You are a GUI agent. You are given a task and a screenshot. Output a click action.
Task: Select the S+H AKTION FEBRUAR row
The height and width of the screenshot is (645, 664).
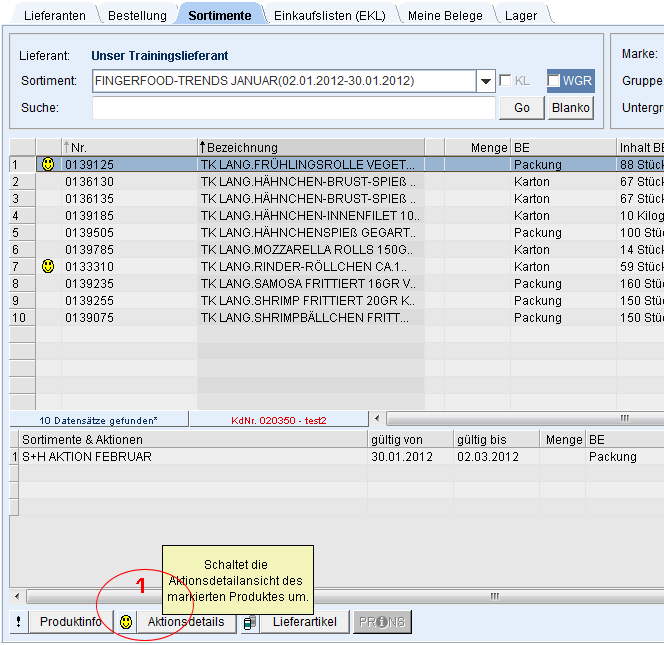point(190,457)
